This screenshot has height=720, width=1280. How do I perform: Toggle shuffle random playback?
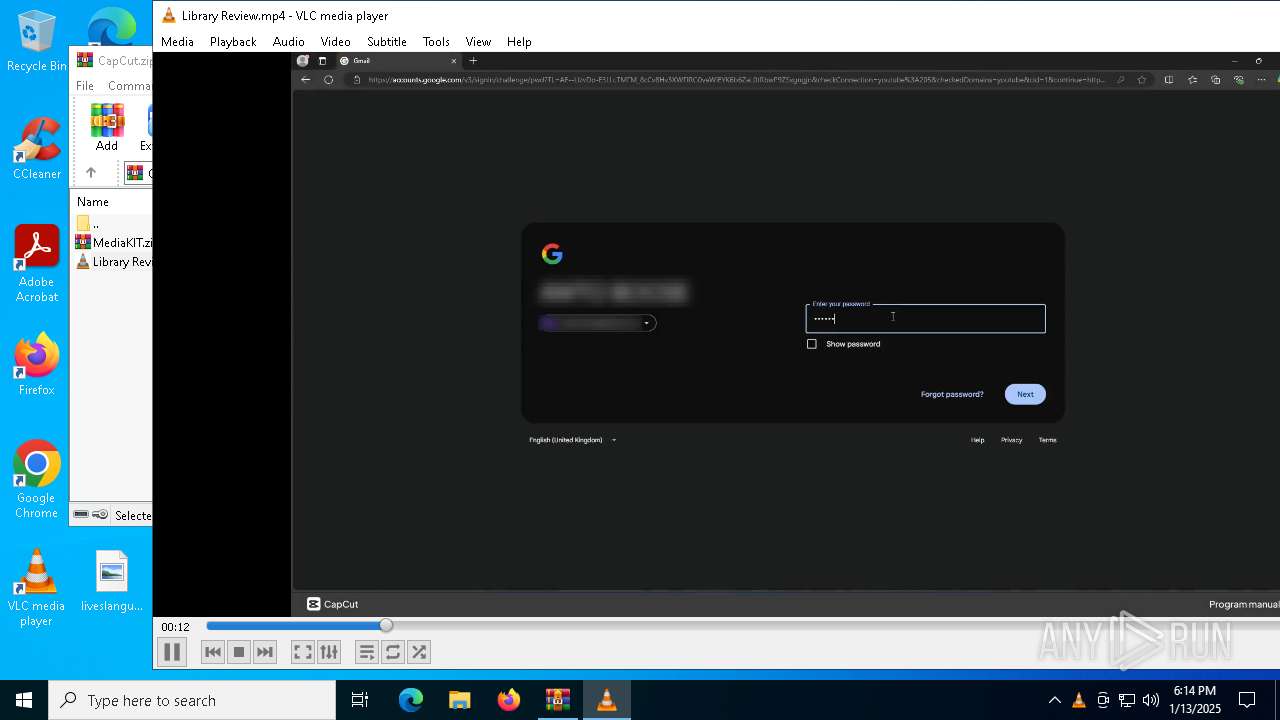419,652
